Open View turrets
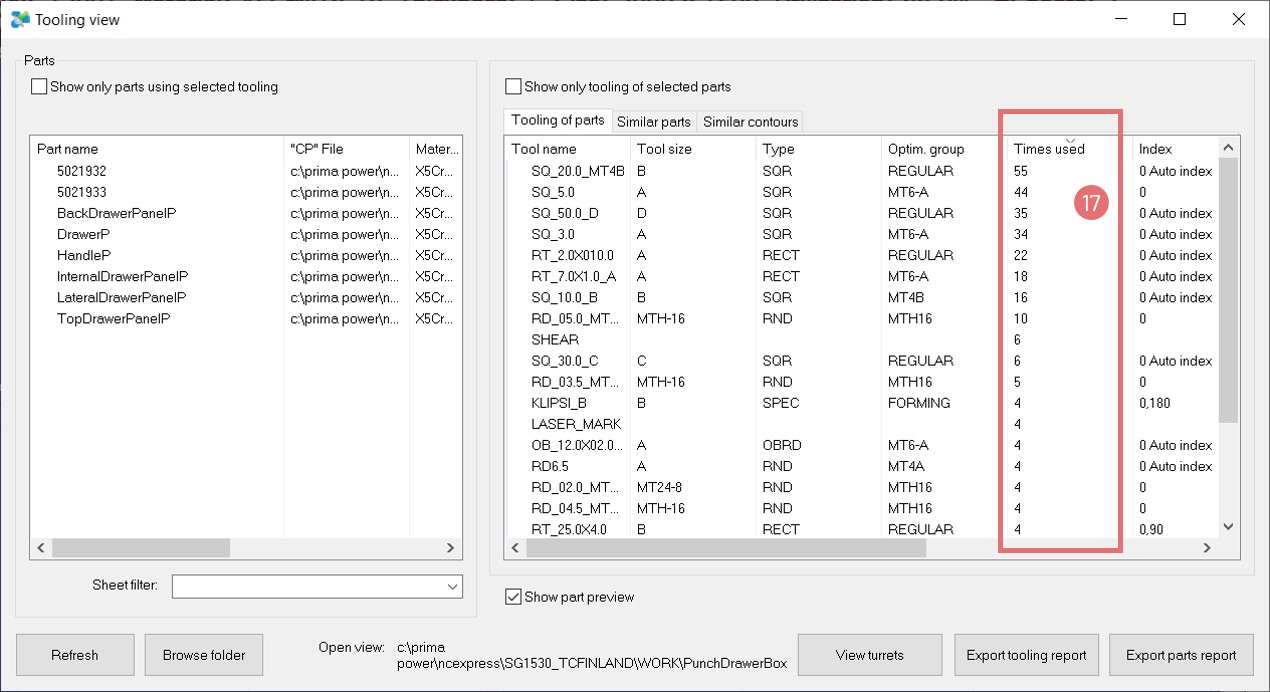 [x=869, y=655]
